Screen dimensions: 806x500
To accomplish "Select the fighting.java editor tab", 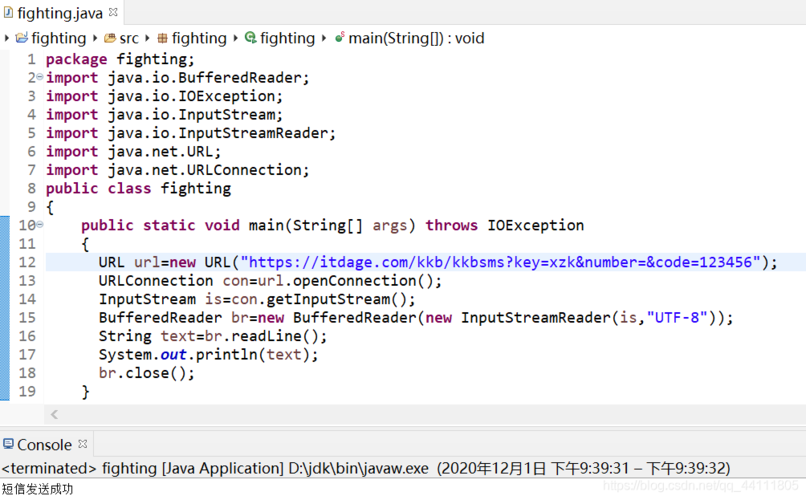I will [x=60, y=13].
